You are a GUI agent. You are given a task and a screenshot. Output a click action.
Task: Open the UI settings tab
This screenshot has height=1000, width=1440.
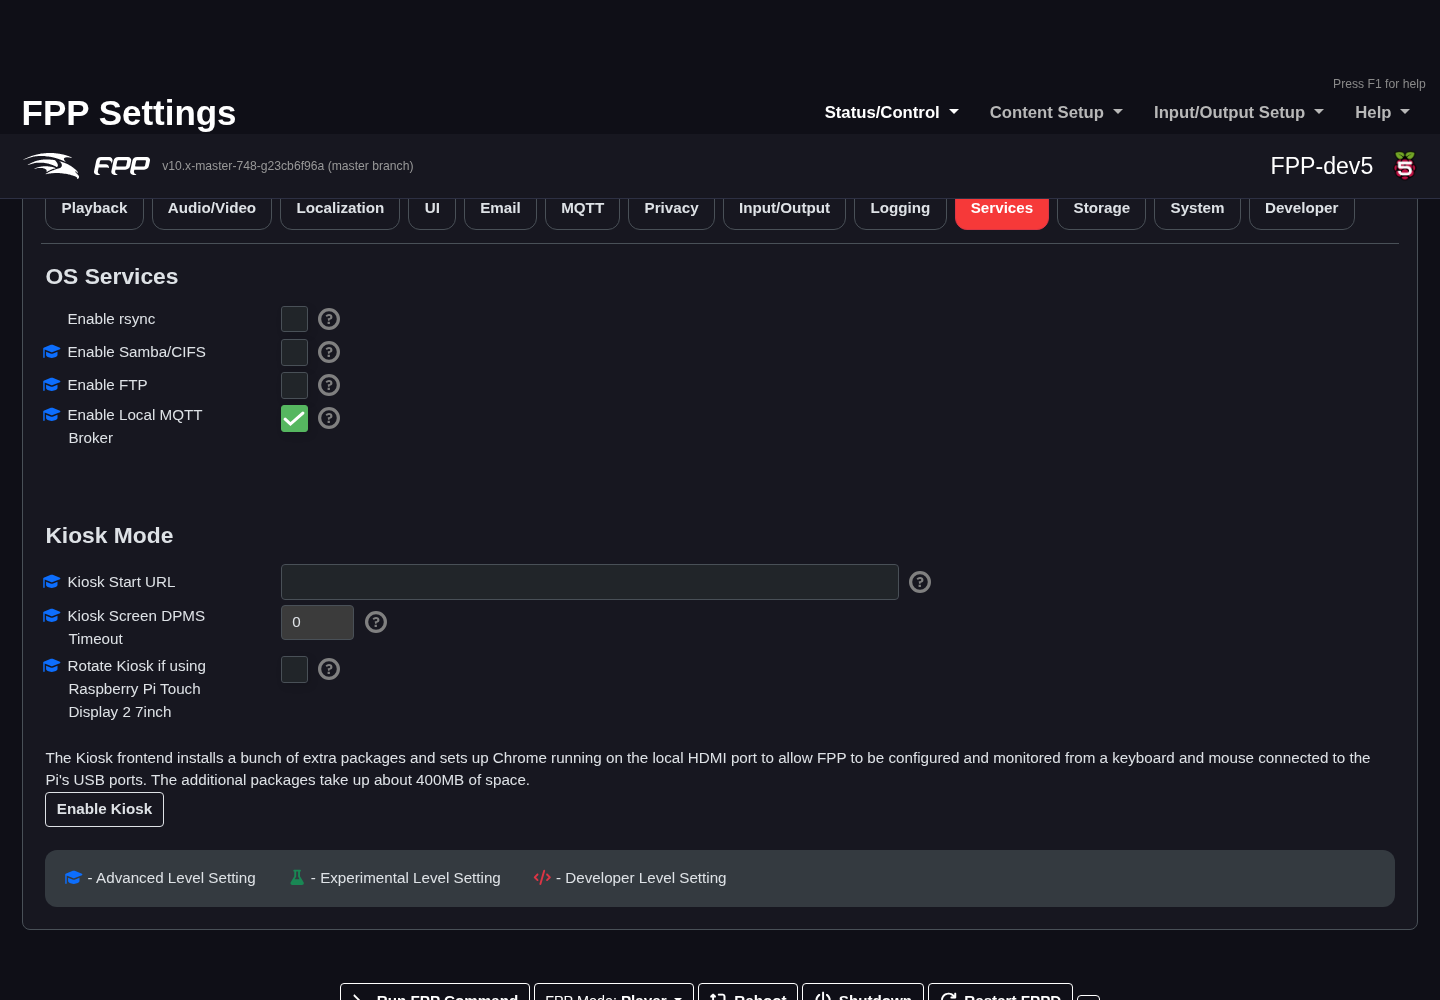point(432,212)
